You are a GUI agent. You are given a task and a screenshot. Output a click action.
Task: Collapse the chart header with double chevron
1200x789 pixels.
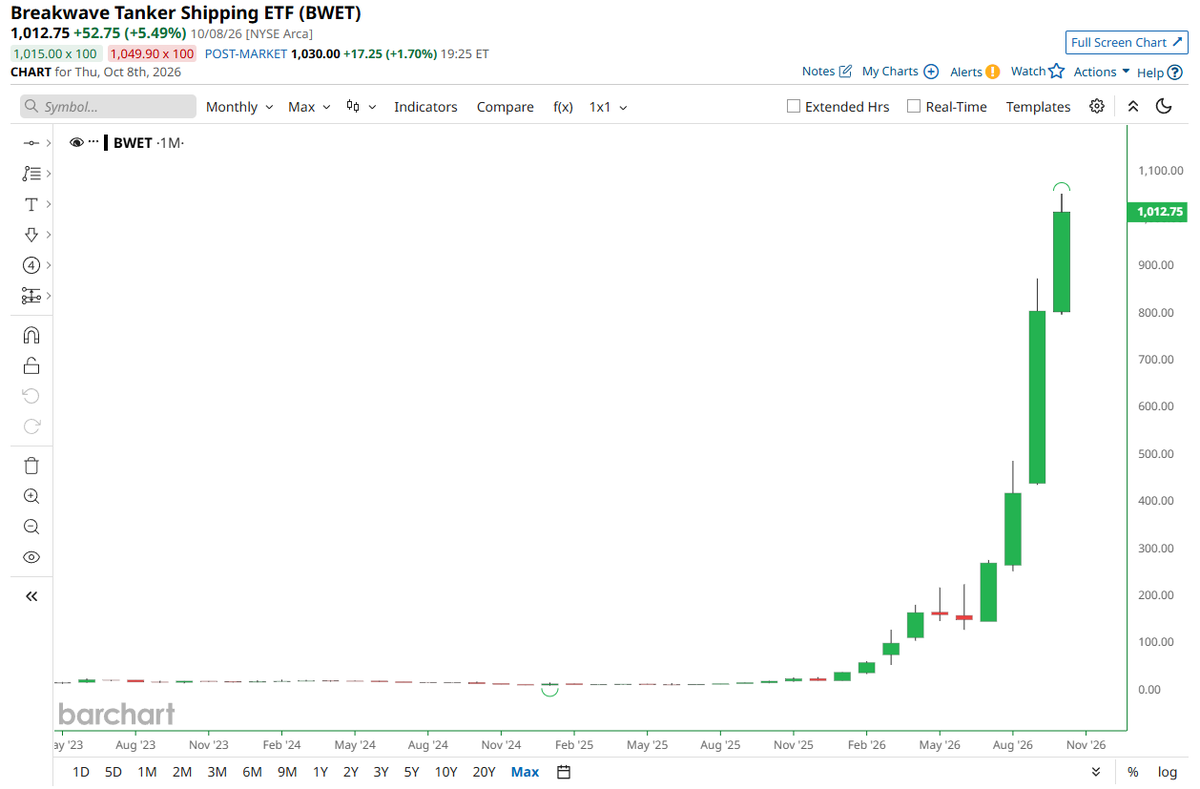pos(1132,106)
